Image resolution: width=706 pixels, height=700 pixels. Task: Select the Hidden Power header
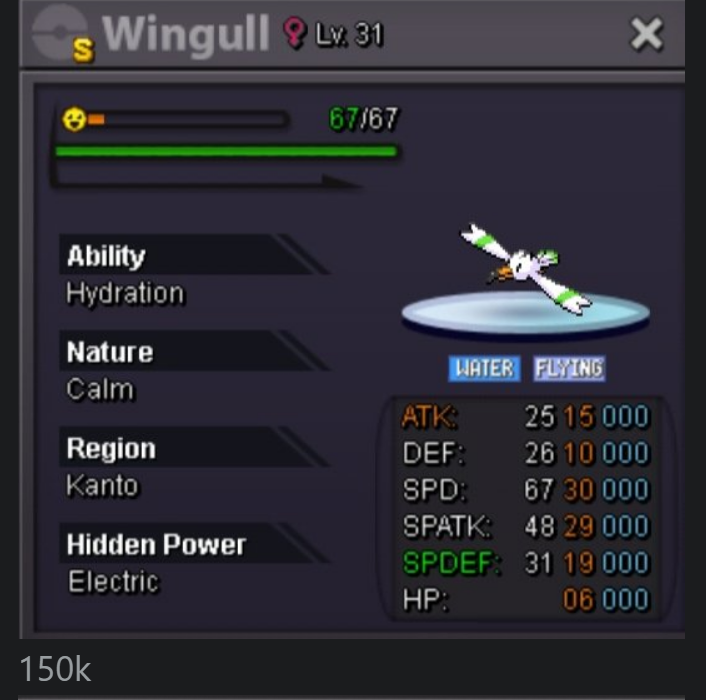click(x=194, y=544)
